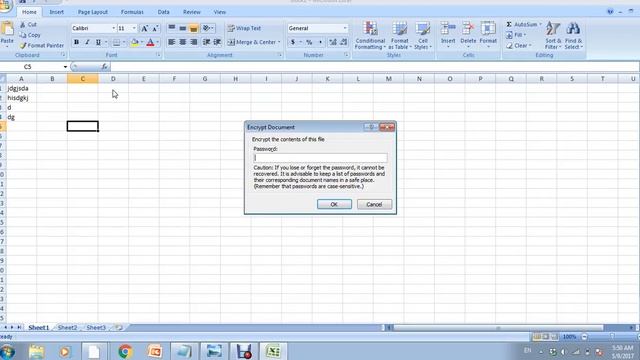Switch to the View tab
This screenshot has width=640, height=360.
point(220,12)
